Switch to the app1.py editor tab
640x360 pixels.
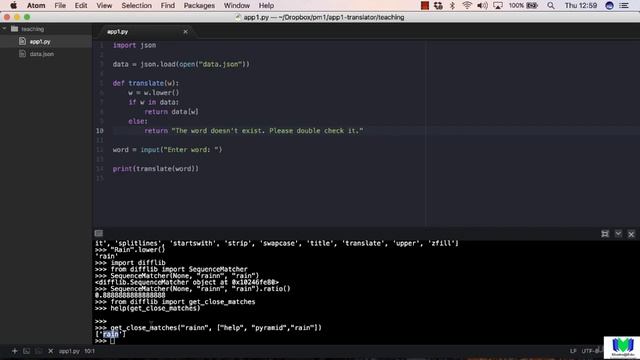coord(118,31)
